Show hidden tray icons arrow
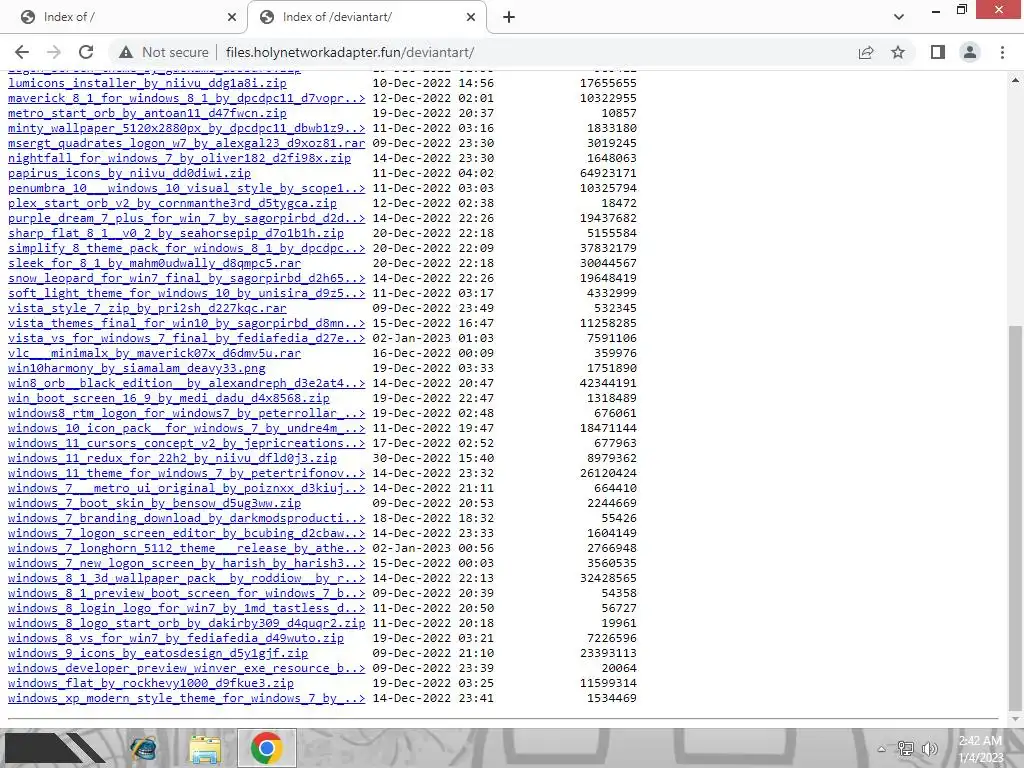Viewport: 1024px width, 768px height. click(882, 749)
